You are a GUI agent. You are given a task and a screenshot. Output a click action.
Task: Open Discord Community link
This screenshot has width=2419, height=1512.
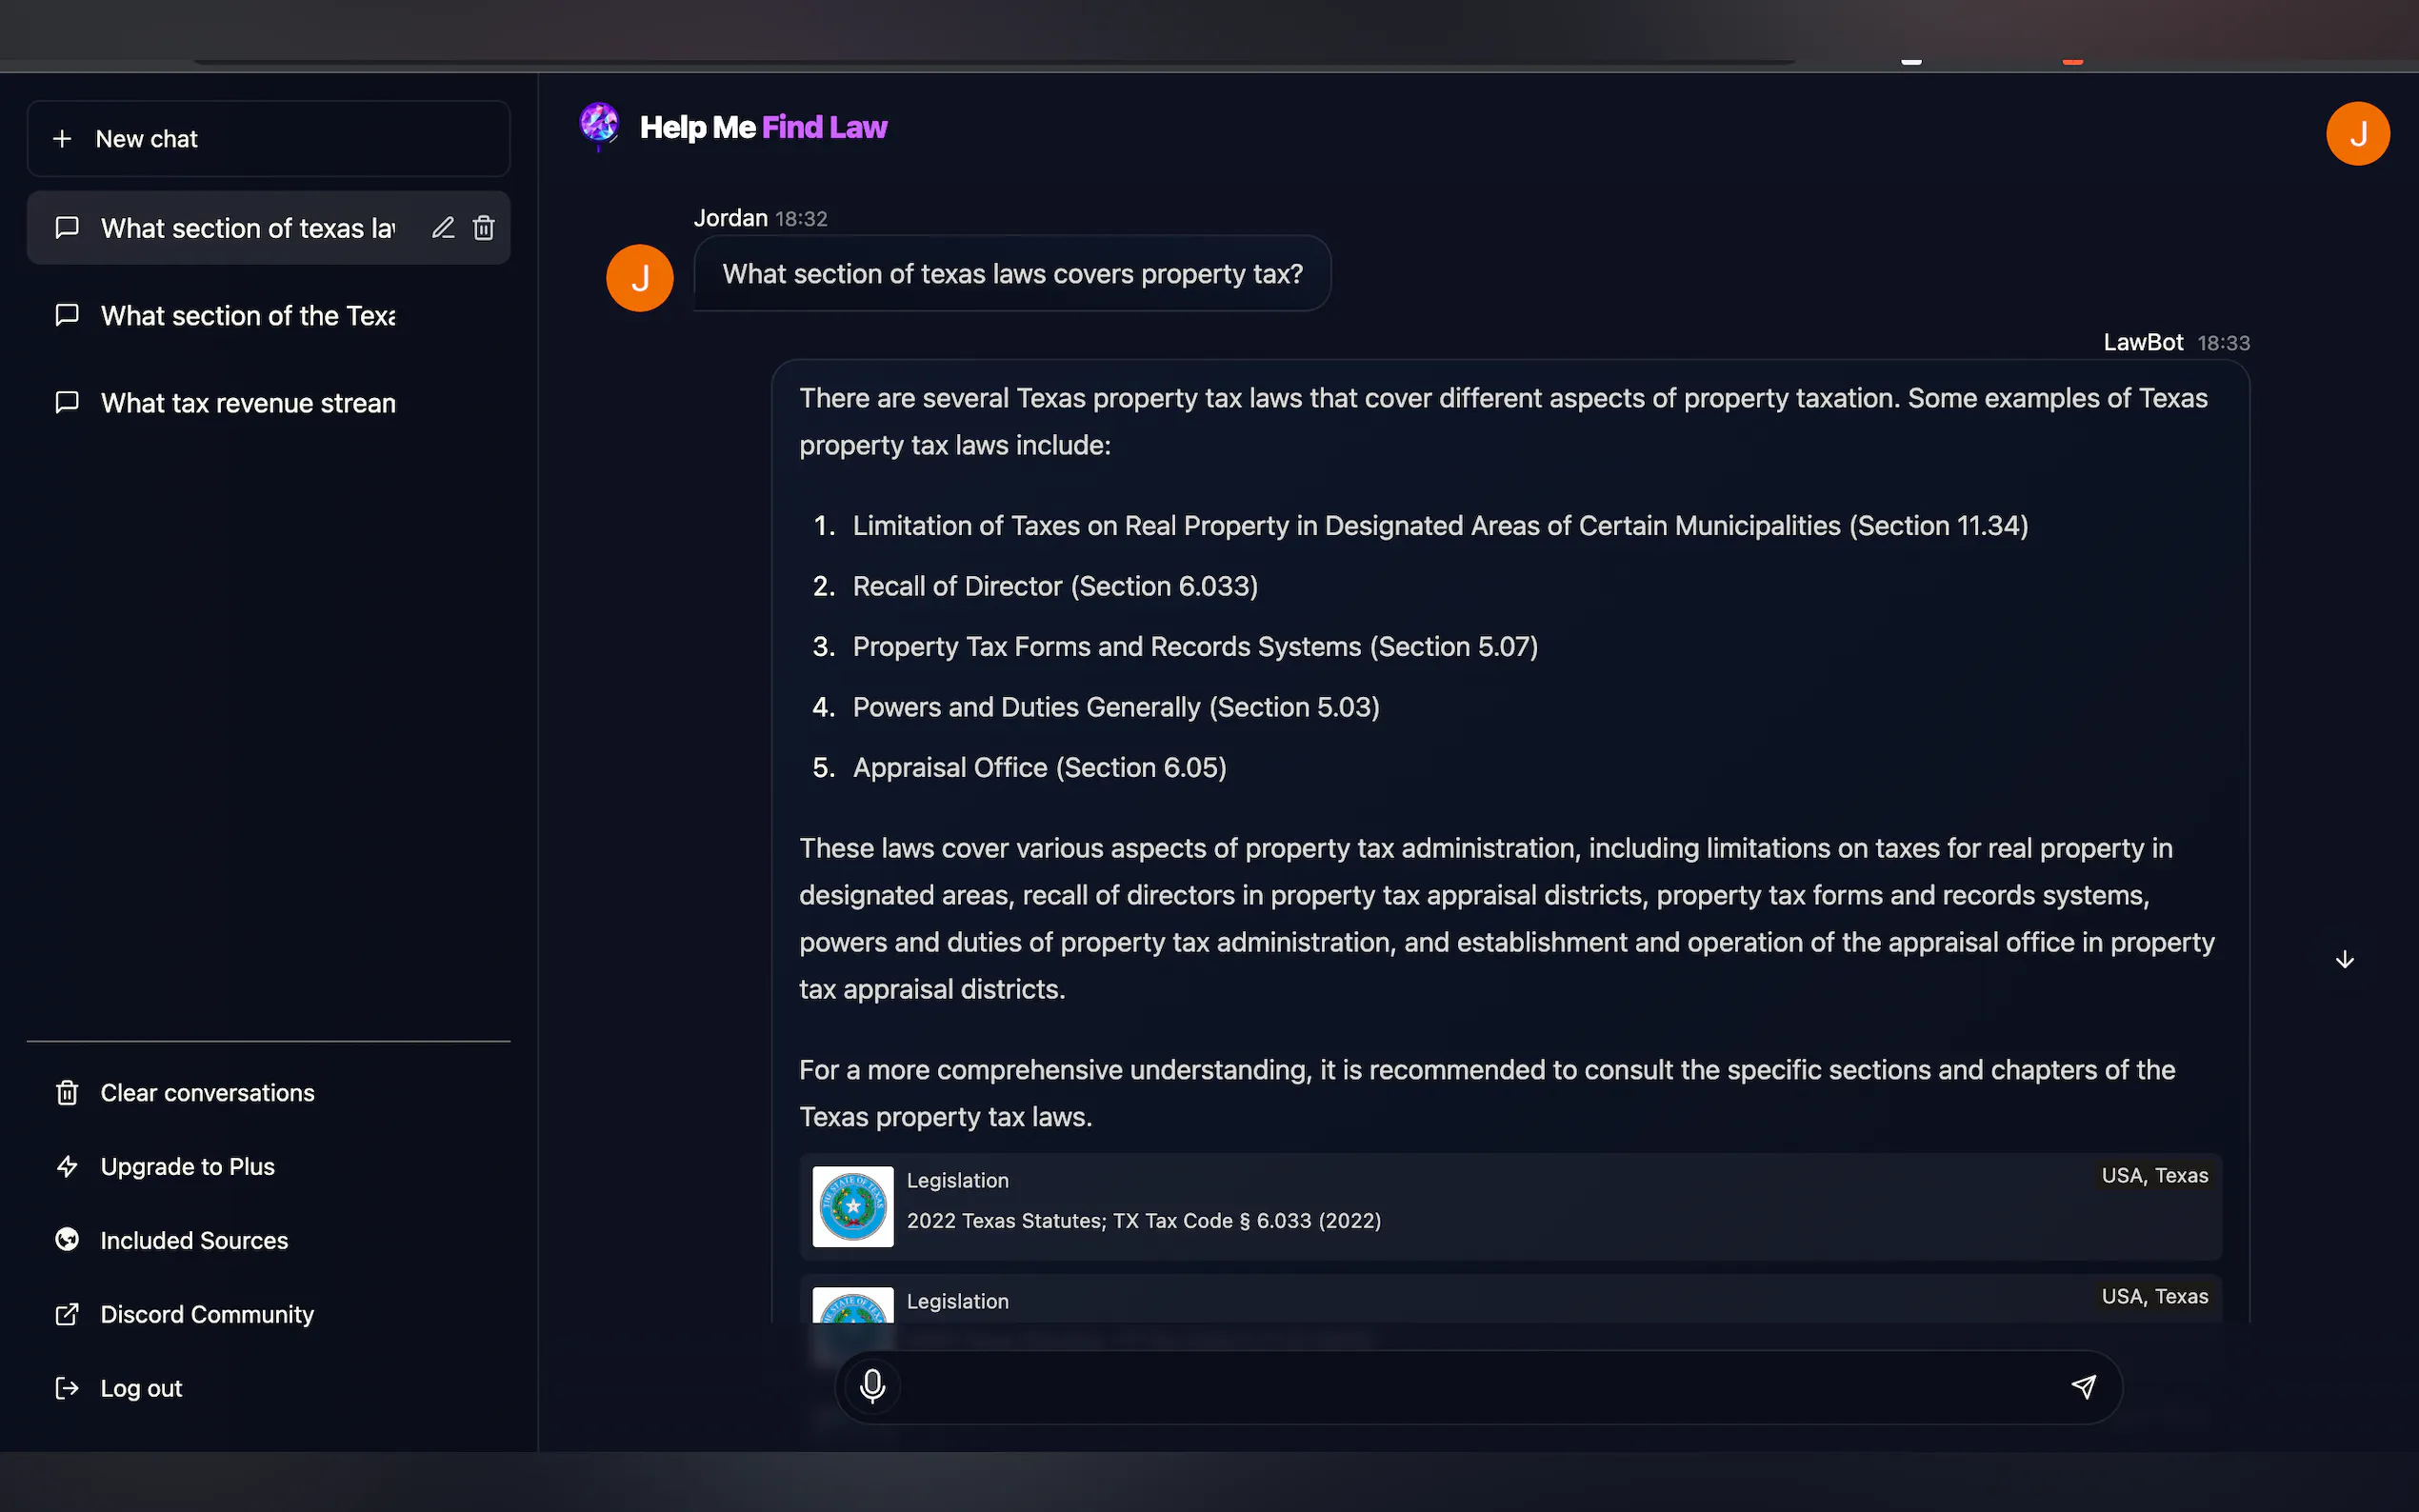tap(207, 1315)
